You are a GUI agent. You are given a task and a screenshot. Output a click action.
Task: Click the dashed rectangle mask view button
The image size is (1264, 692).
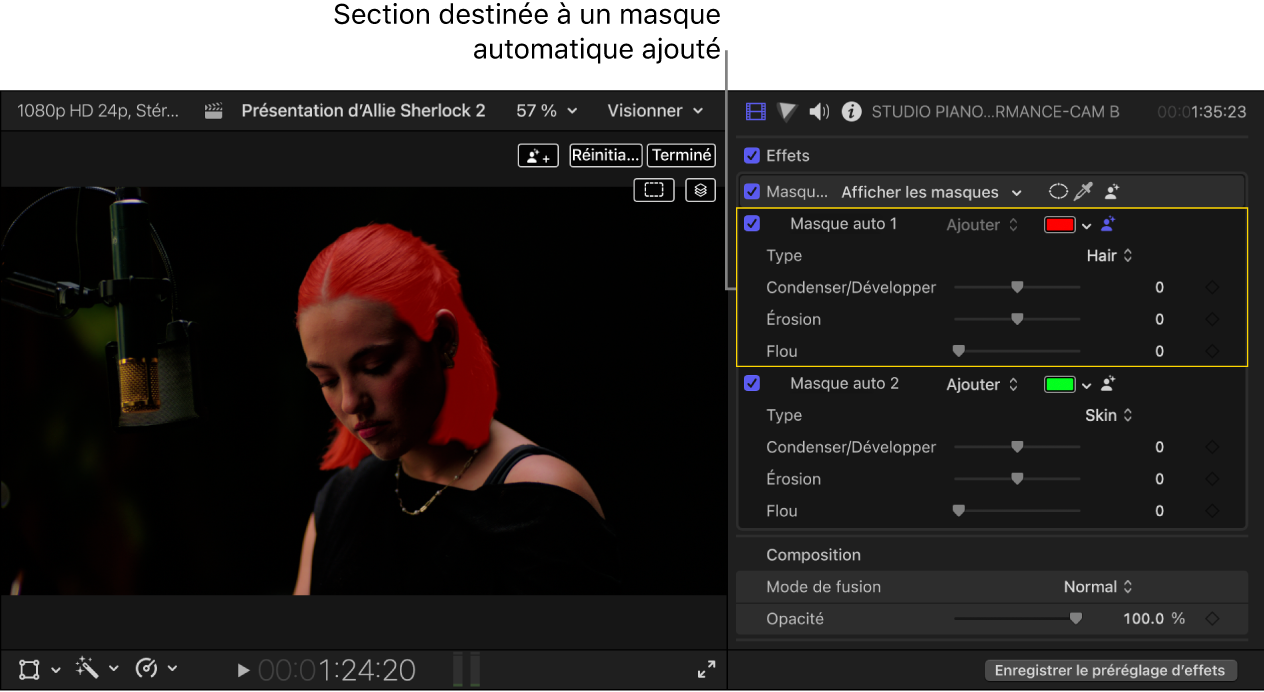click(654, 189)
